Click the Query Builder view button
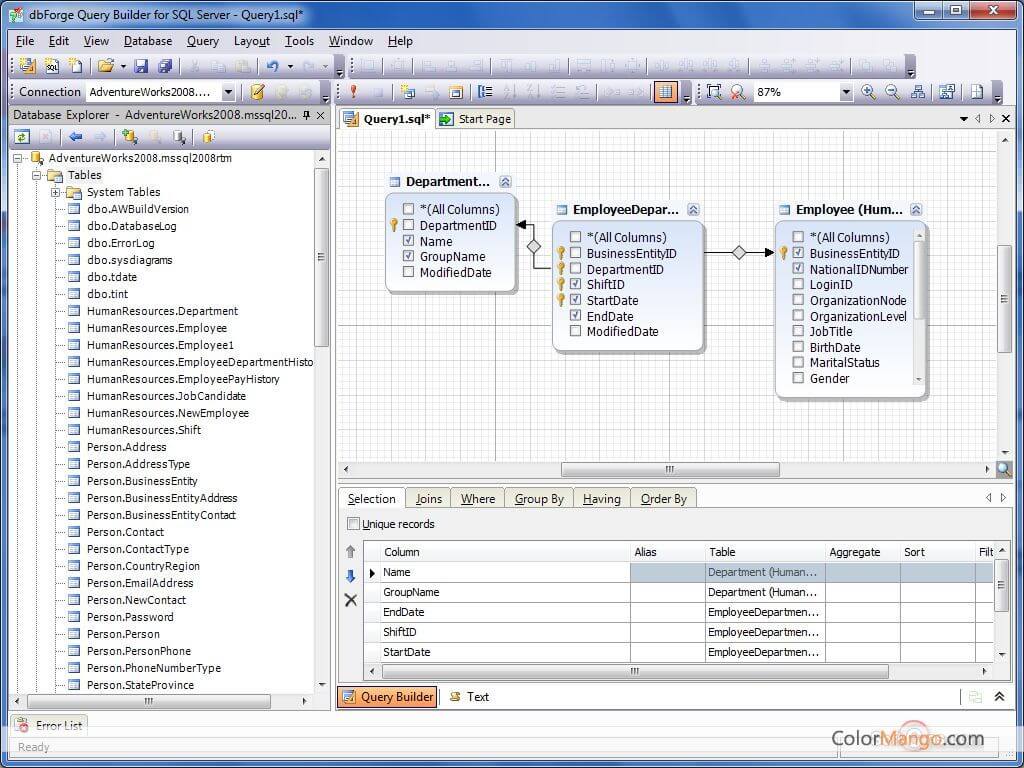The width and height of the screenshot is (1024, 768). 387,697
